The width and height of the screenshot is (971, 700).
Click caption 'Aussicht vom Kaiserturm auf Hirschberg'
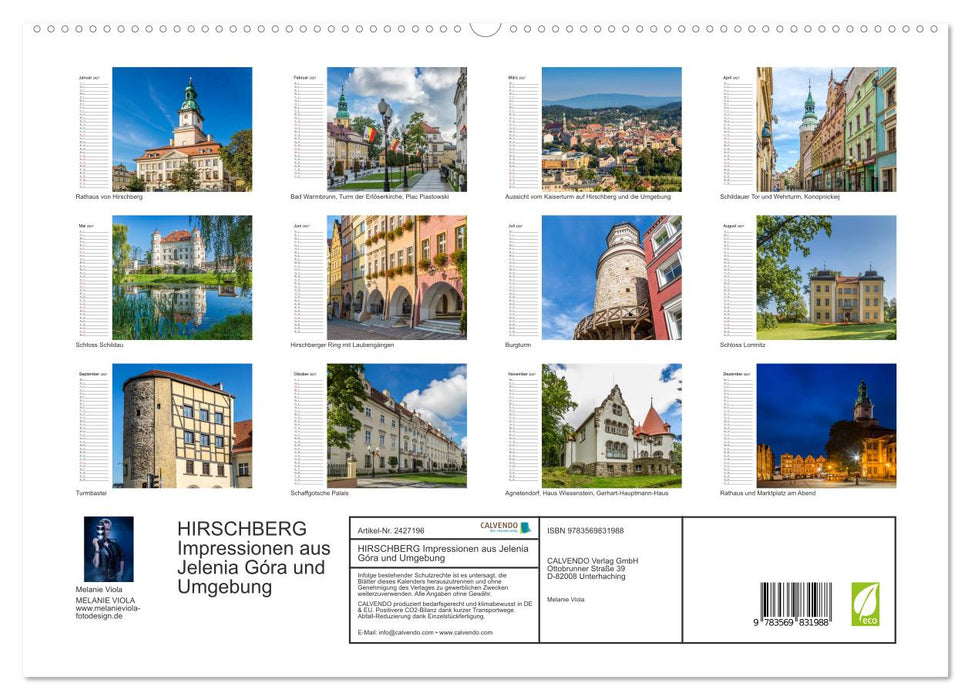tap(588, 196)
